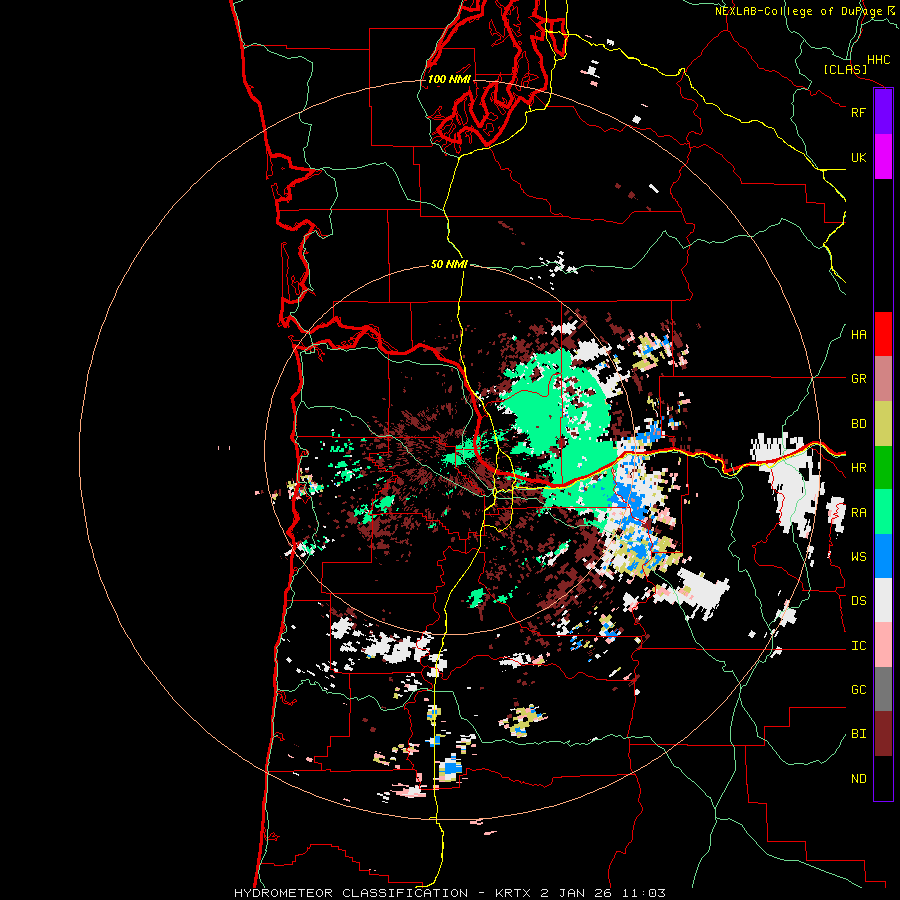The image size is (900, 900).
Task: Click the RF legend label
Action: pos(858,112)
